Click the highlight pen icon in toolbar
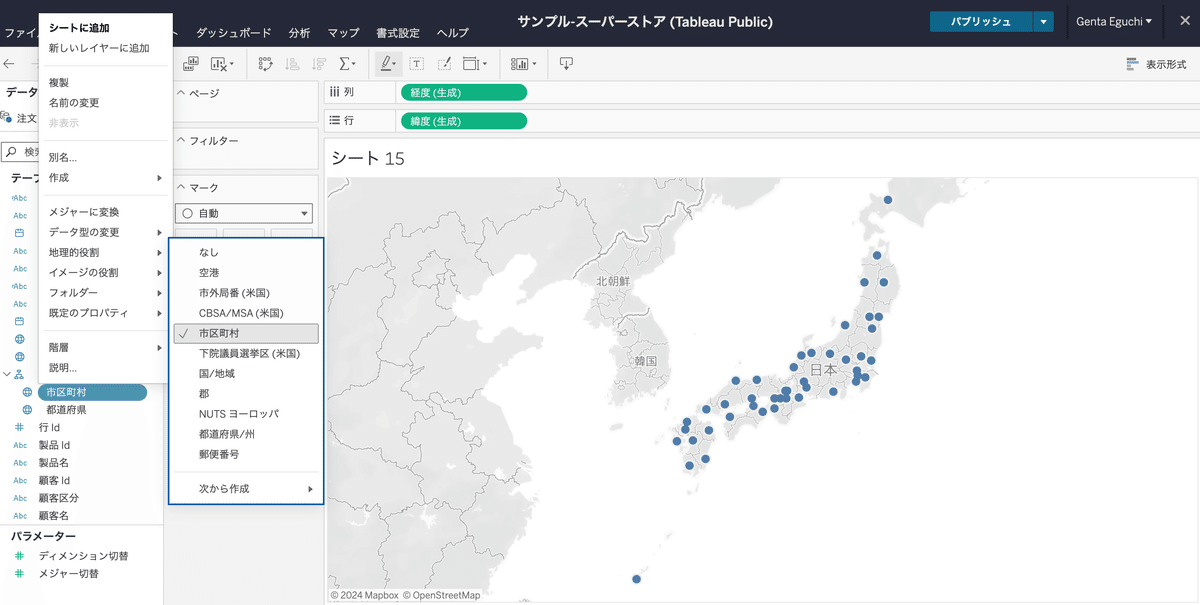 tap(385, 63)
